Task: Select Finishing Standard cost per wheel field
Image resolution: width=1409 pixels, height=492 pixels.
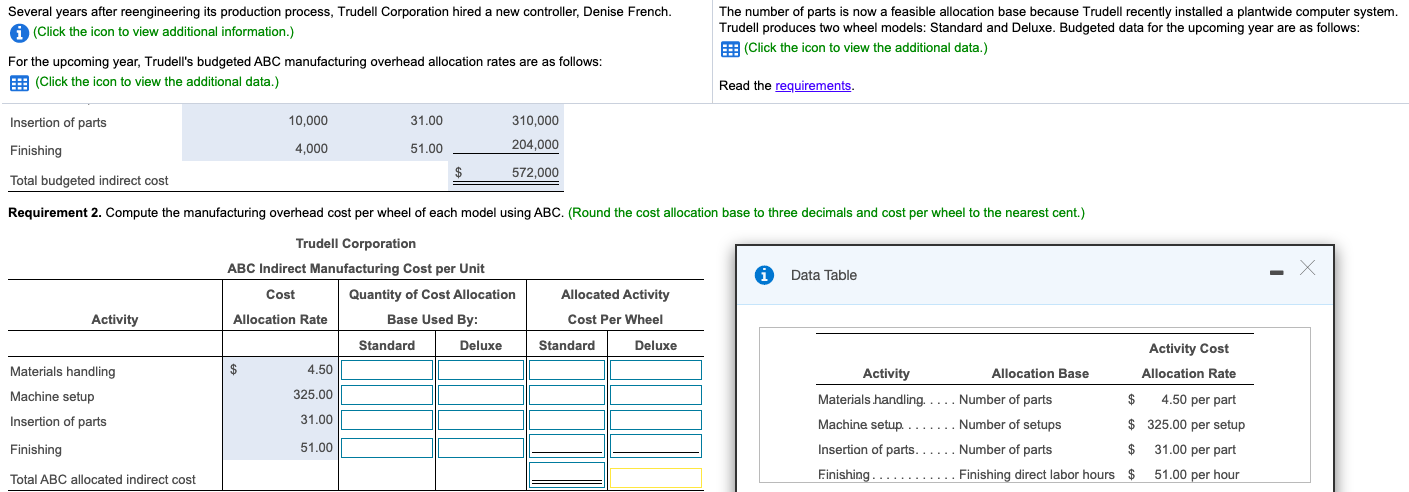Action: pos(566,446)
